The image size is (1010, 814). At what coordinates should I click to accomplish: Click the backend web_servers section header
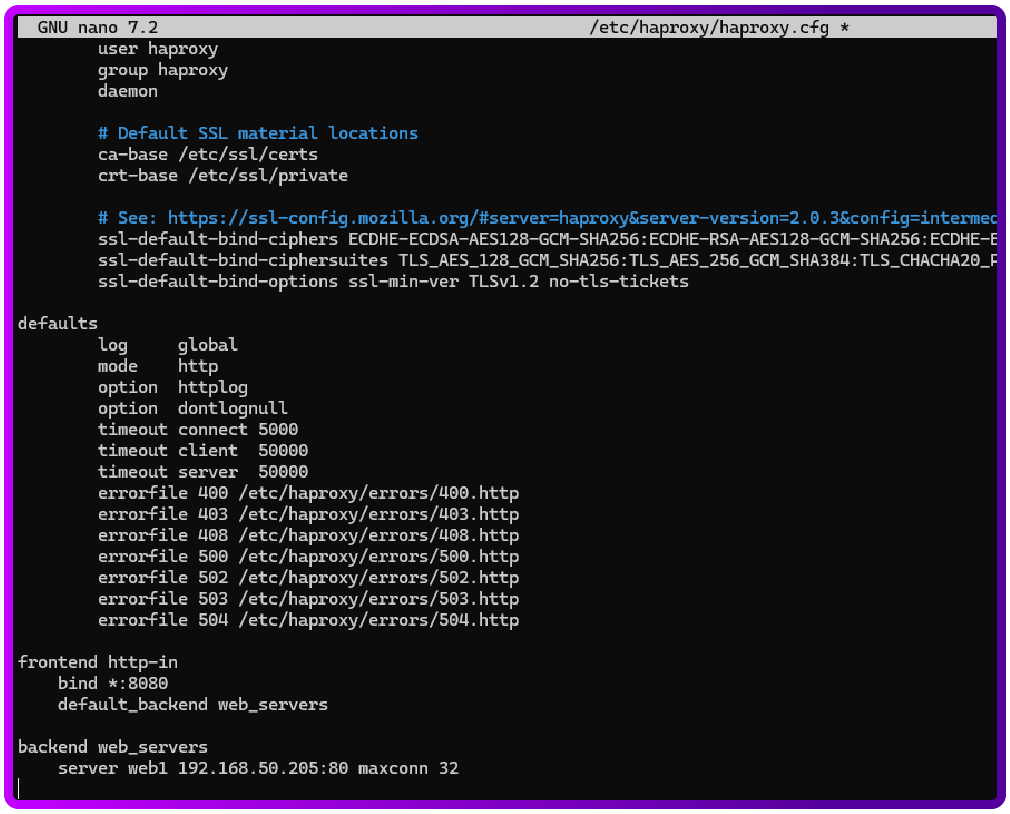[113, 746]
